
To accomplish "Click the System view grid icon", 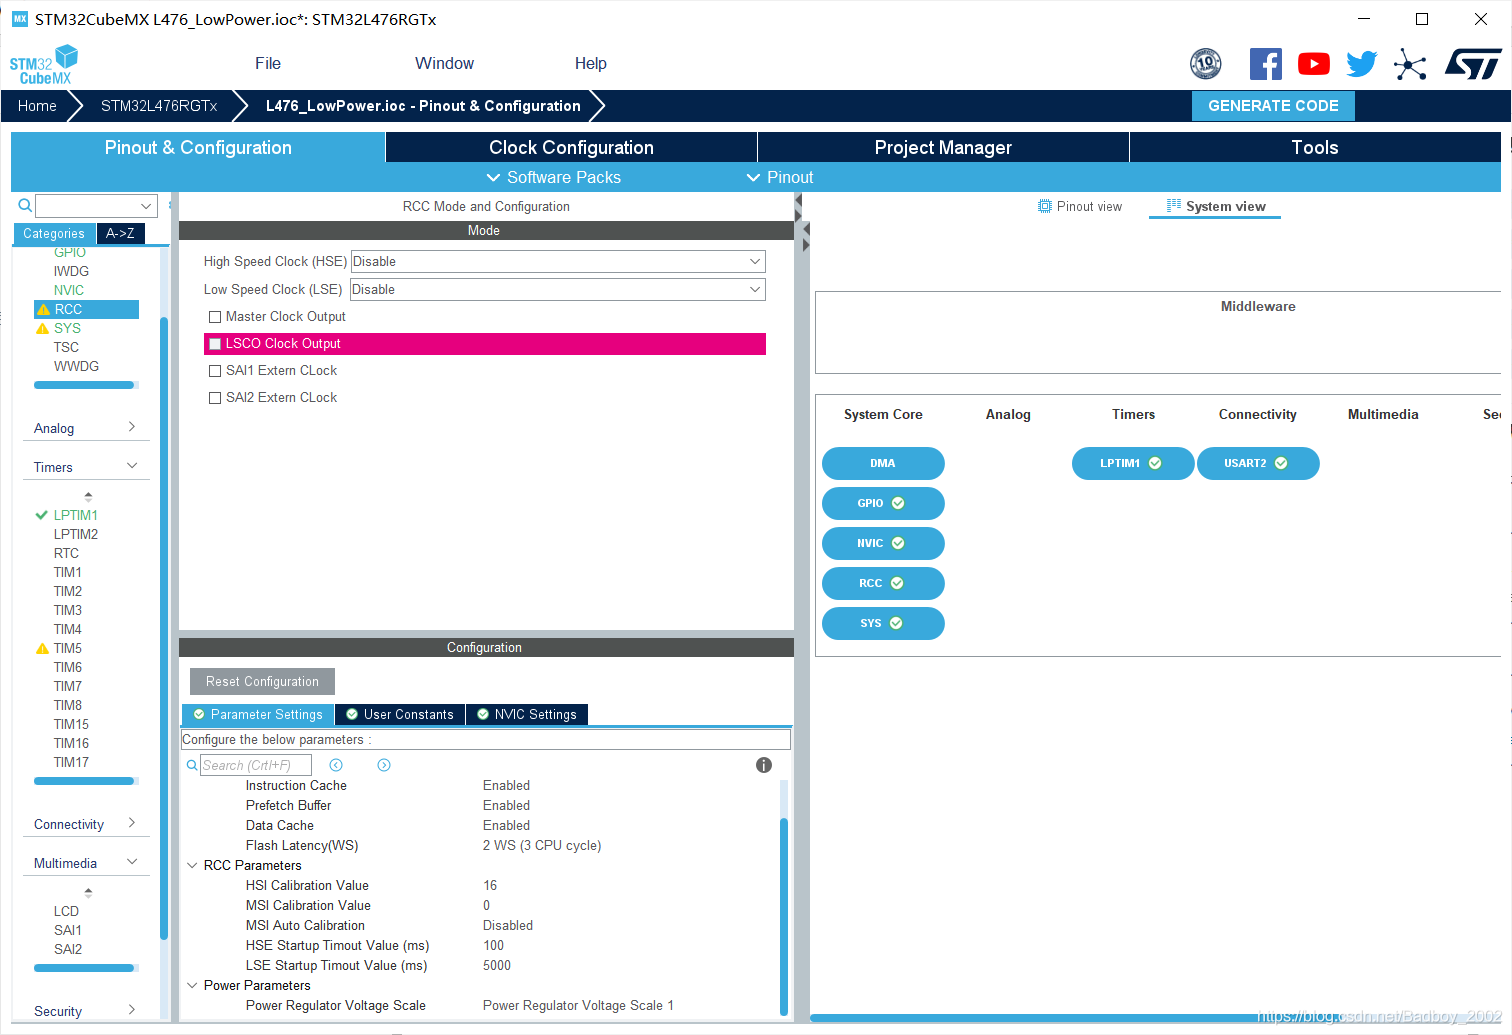I will coord(1174,205).
